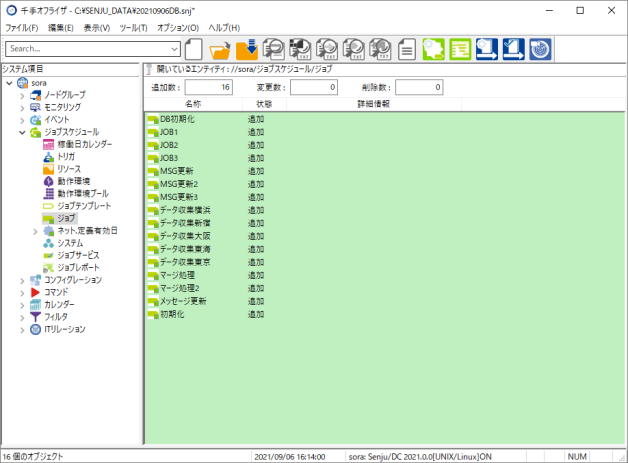
Task: Open the 表示(V) menu
Action: pyautogui.click(x=97, y=28)
